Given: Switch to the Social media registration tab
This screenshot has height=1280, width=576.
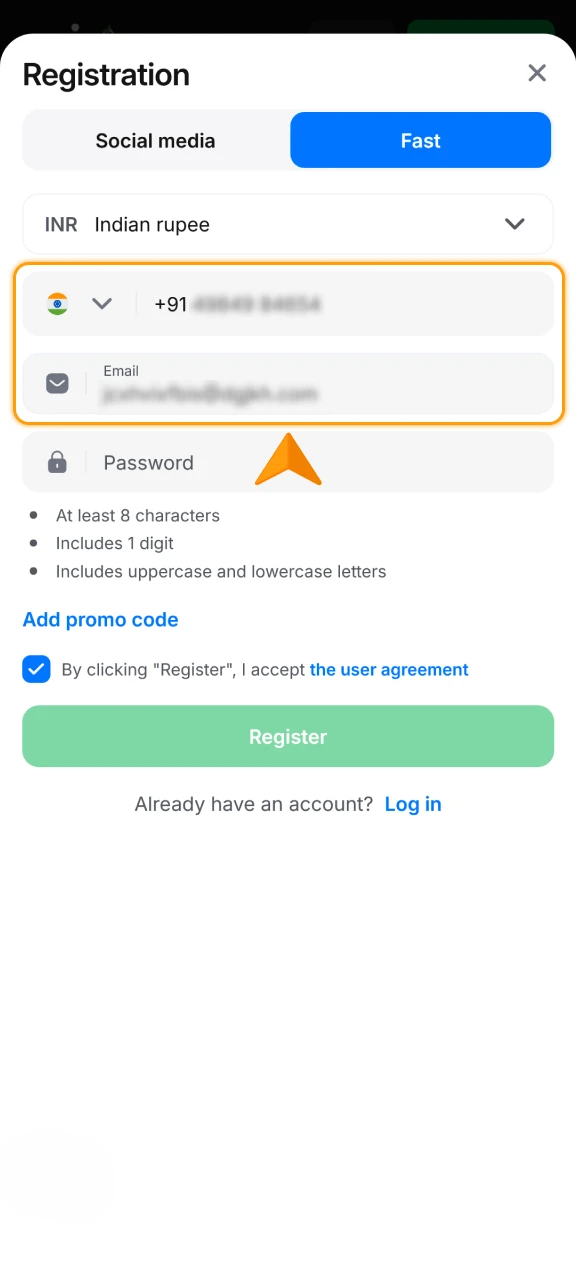Looking at the screenshot, I should (x=156, y=140).
